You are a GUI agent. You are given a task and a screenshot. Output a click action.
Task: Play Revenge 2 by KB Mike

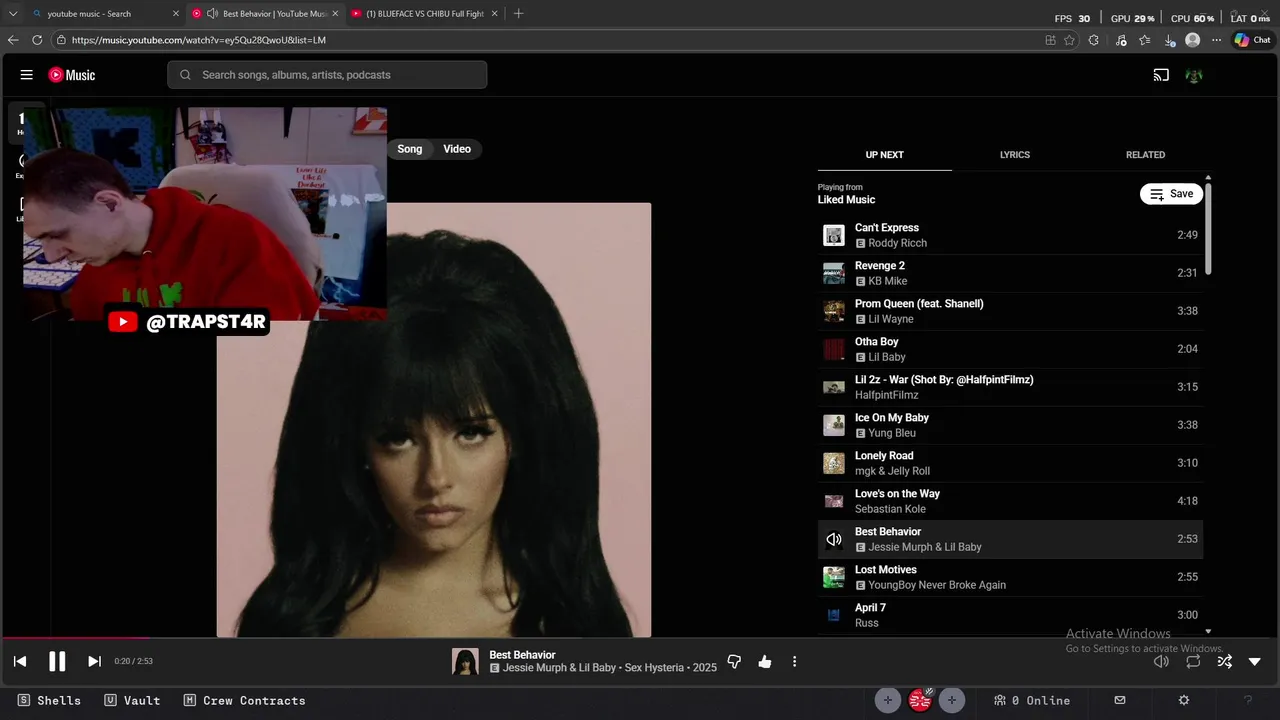[x=1010, y=273]
